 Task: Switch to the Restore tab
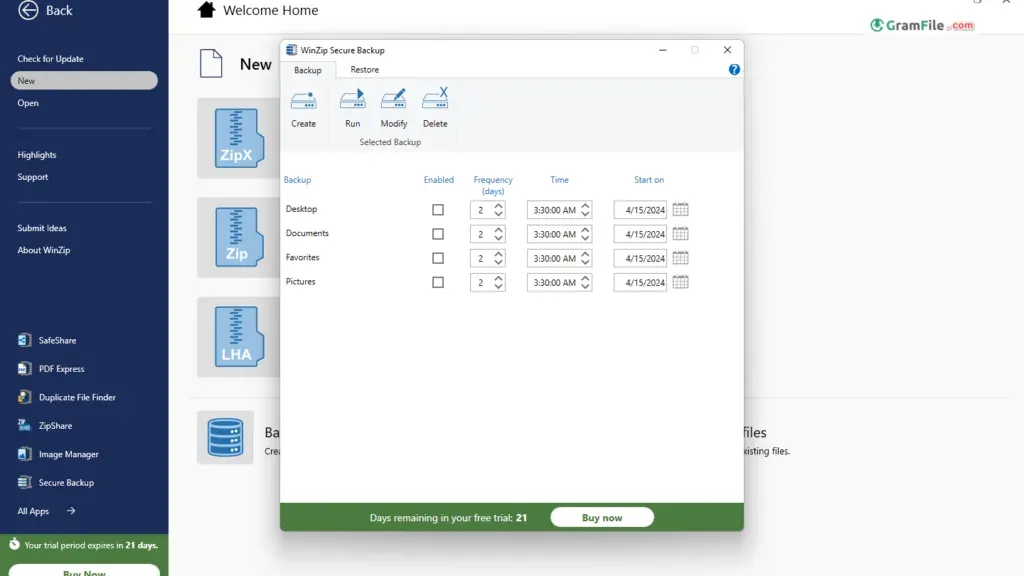(x=364, y=69)
